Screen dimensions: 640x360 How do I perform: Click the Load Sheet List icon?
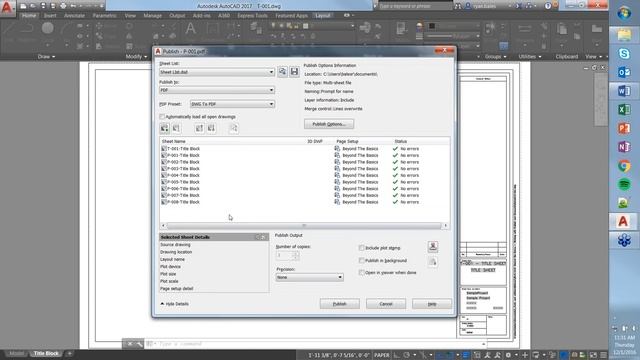[x=282, y=72]
